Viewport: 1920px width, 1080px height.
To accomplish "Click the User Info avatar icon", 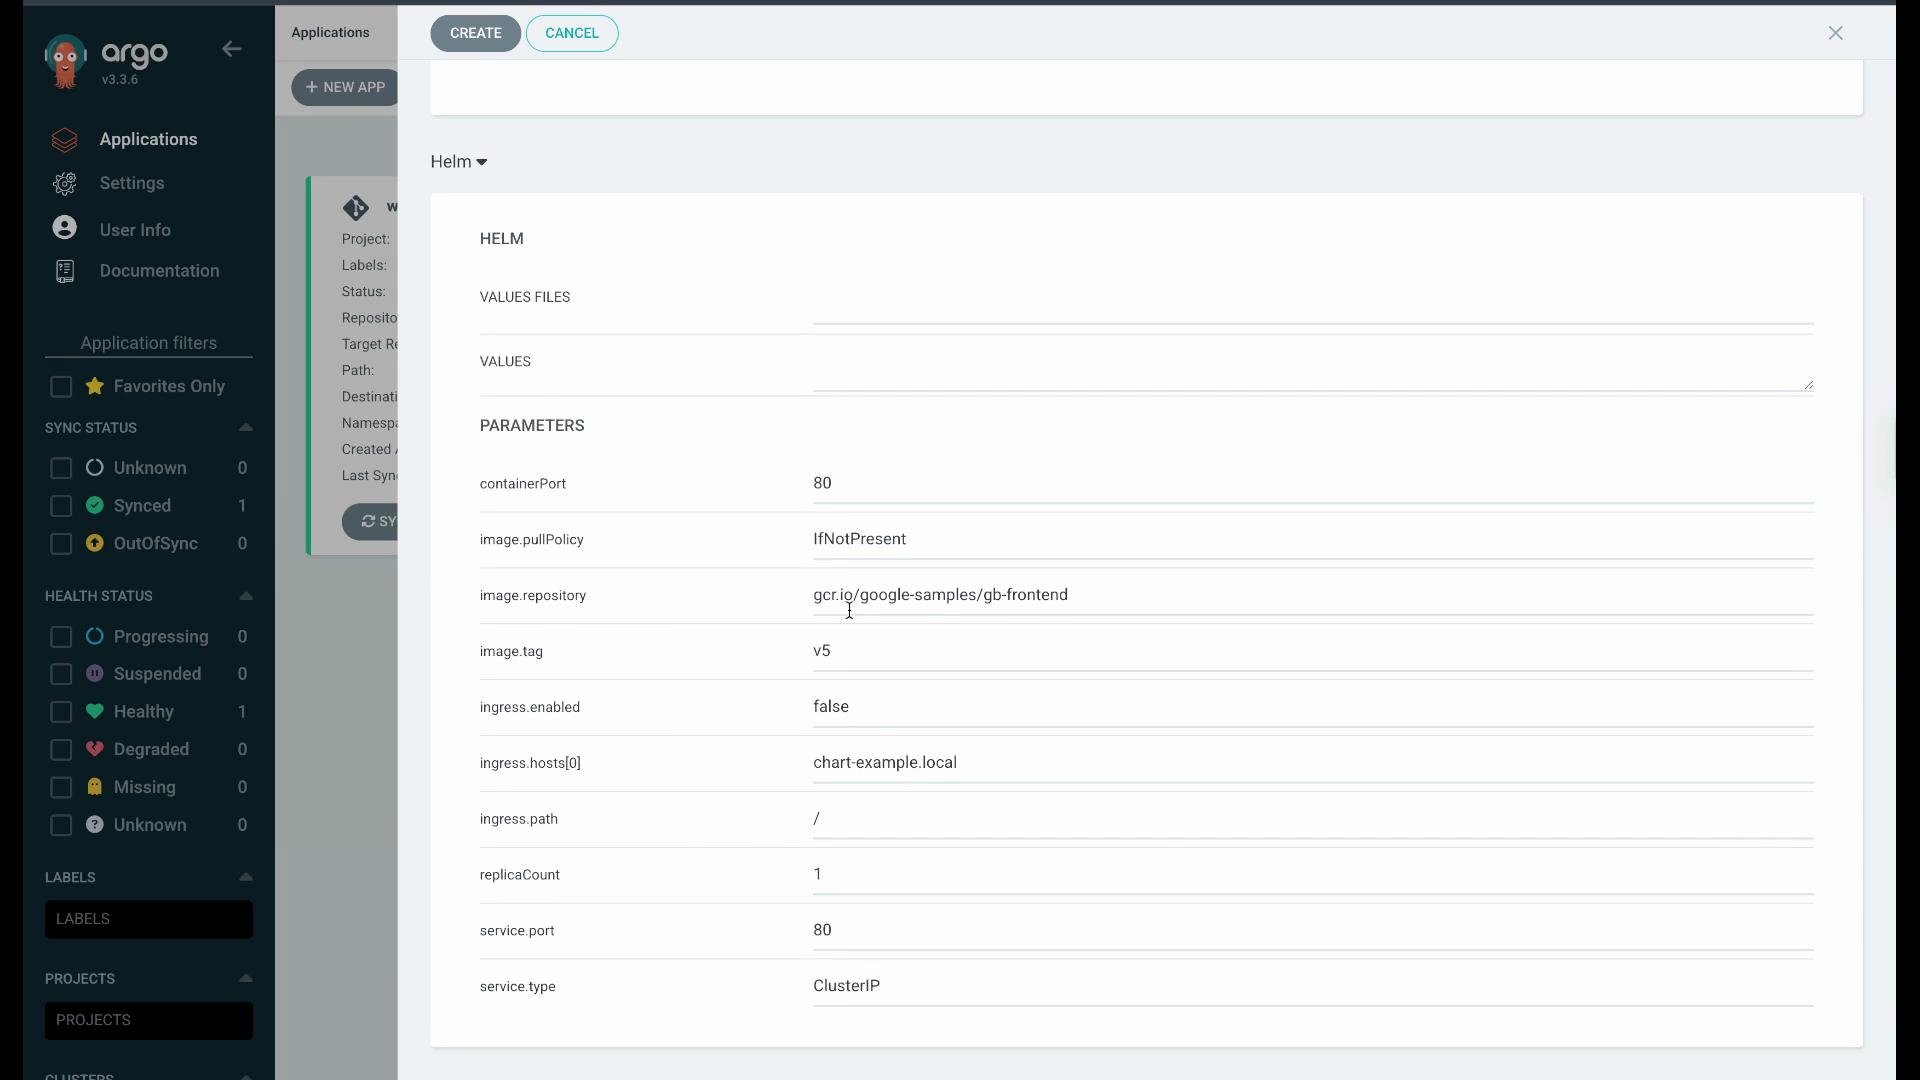I will (65, 228).
